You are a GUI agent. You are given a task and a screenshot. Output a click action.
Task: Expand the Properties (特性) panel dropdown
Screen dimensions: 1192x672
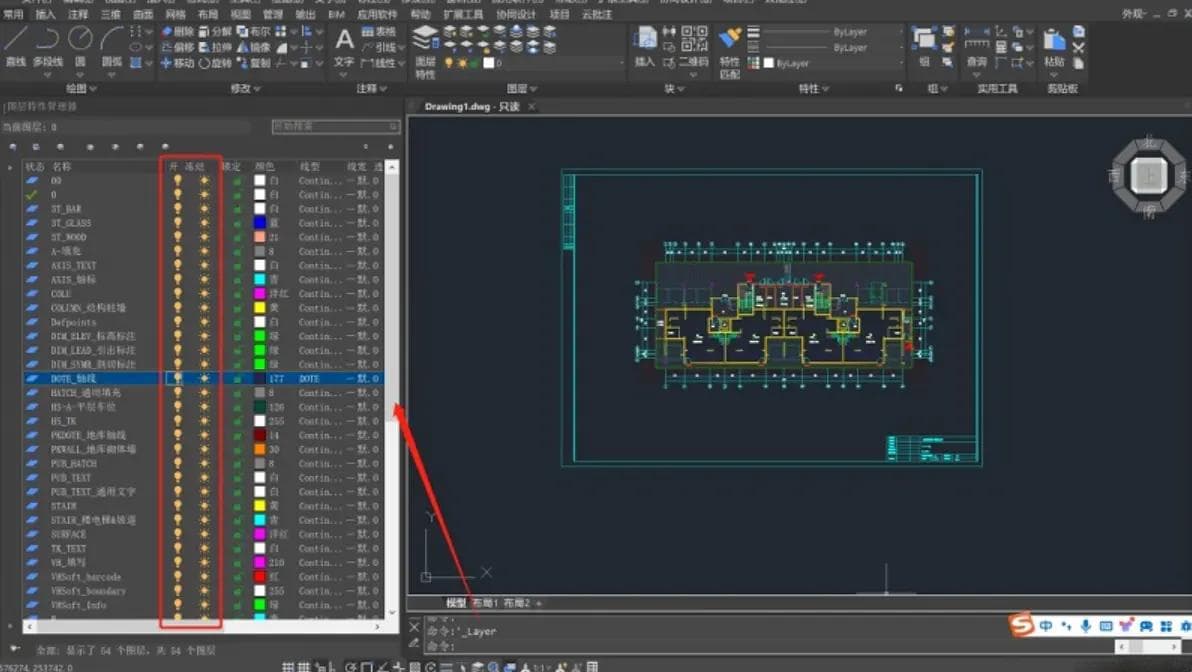pos(813,89)
